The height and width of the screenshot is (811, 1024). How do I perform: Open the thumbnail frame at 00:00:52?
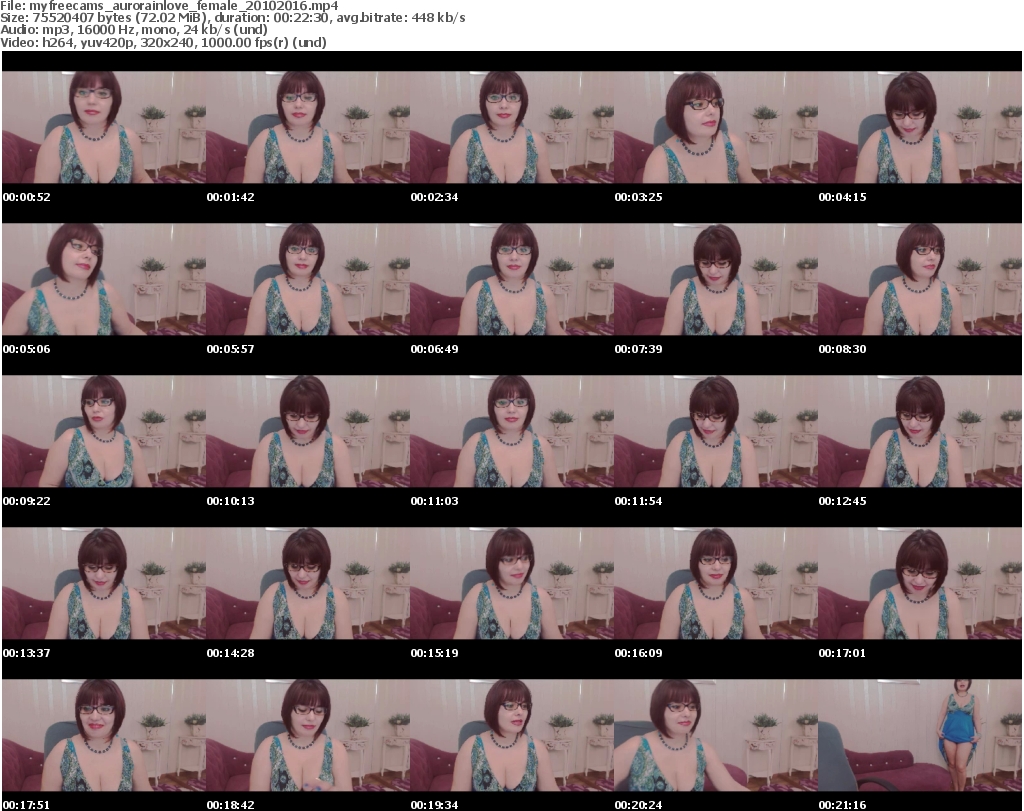pos(104,127)
